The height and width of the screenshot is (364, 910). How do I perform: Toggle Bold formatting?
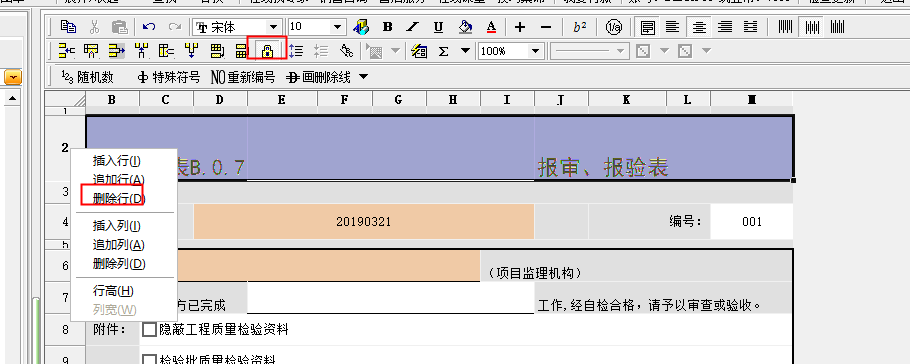388,27
